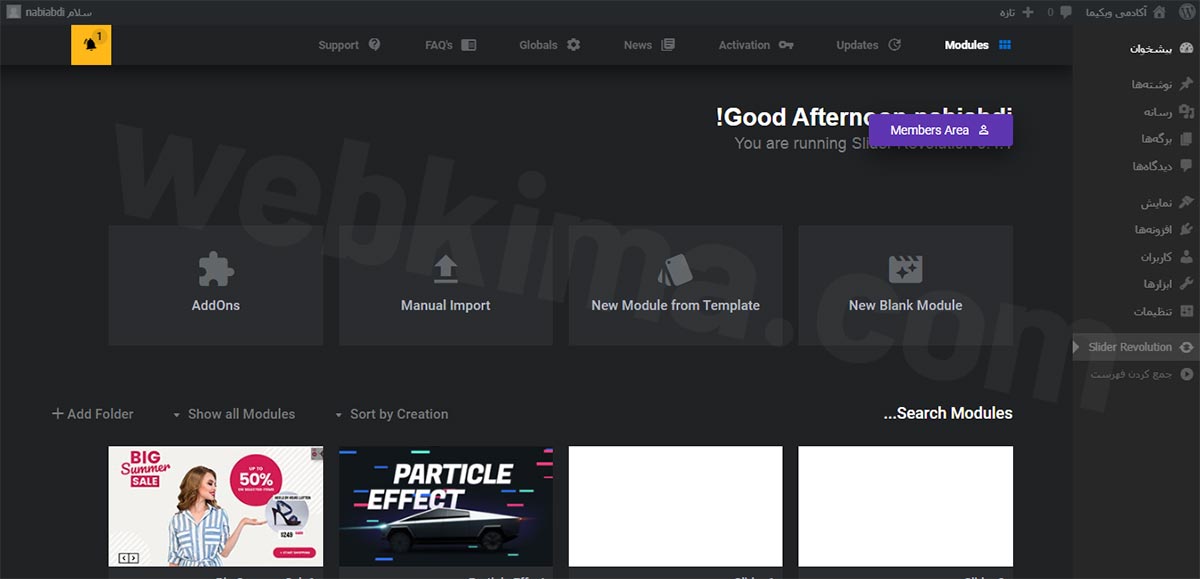Open the Support help section
Screen dimensions: 1200x579
(349, 45)
